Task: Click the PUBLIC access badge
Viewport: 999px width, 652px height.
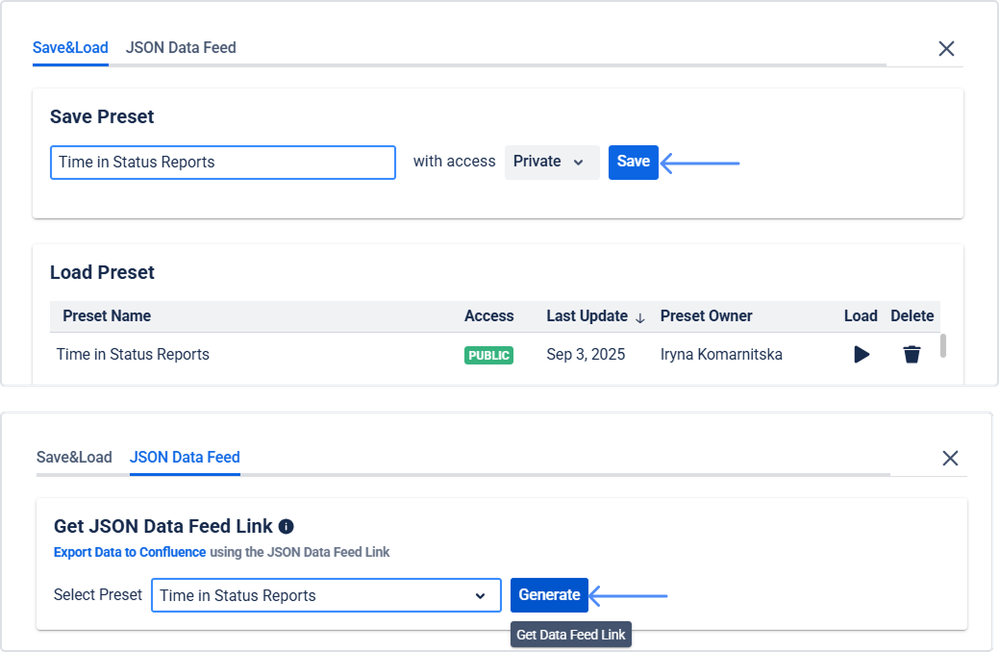Action: [488, 355]
